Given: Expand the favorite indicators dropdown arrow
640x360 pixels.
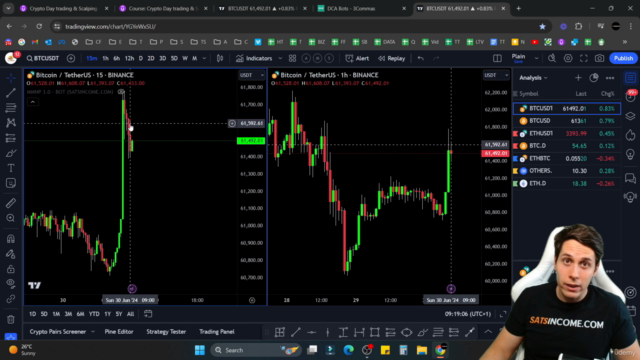Looking at the screenshot, I should 280,58.
